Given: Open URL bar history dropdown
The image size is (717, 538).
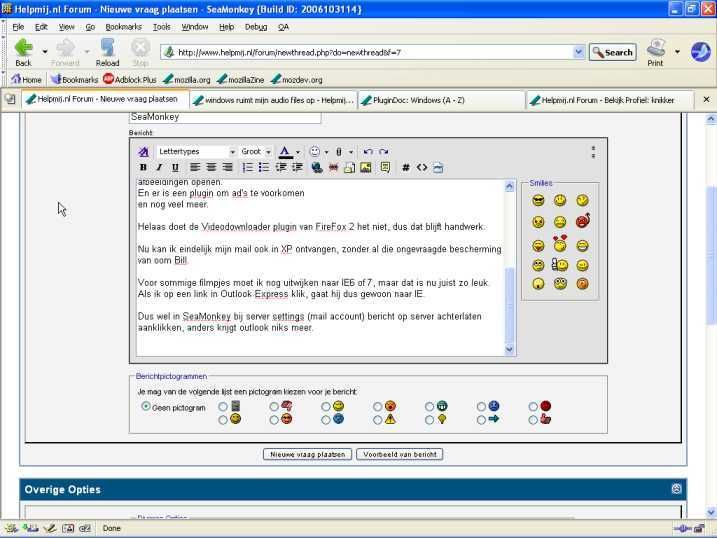Looking at the screenshot, I should coord(578,52).
